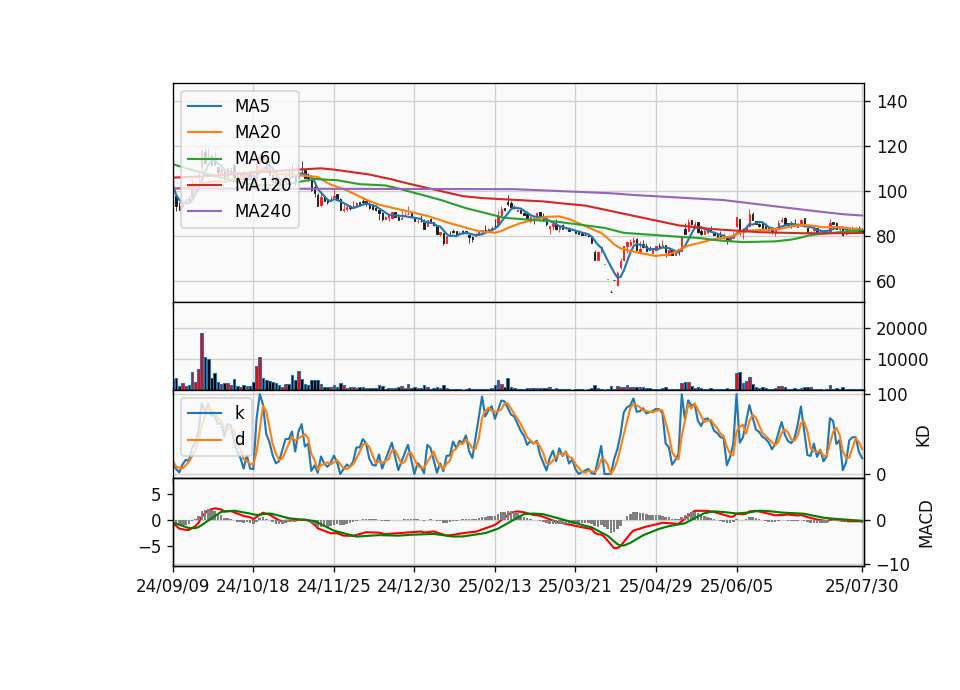Click the 24/09/09 date label
Viewport: 960px width, 690px height.
(x=173, y=586)
